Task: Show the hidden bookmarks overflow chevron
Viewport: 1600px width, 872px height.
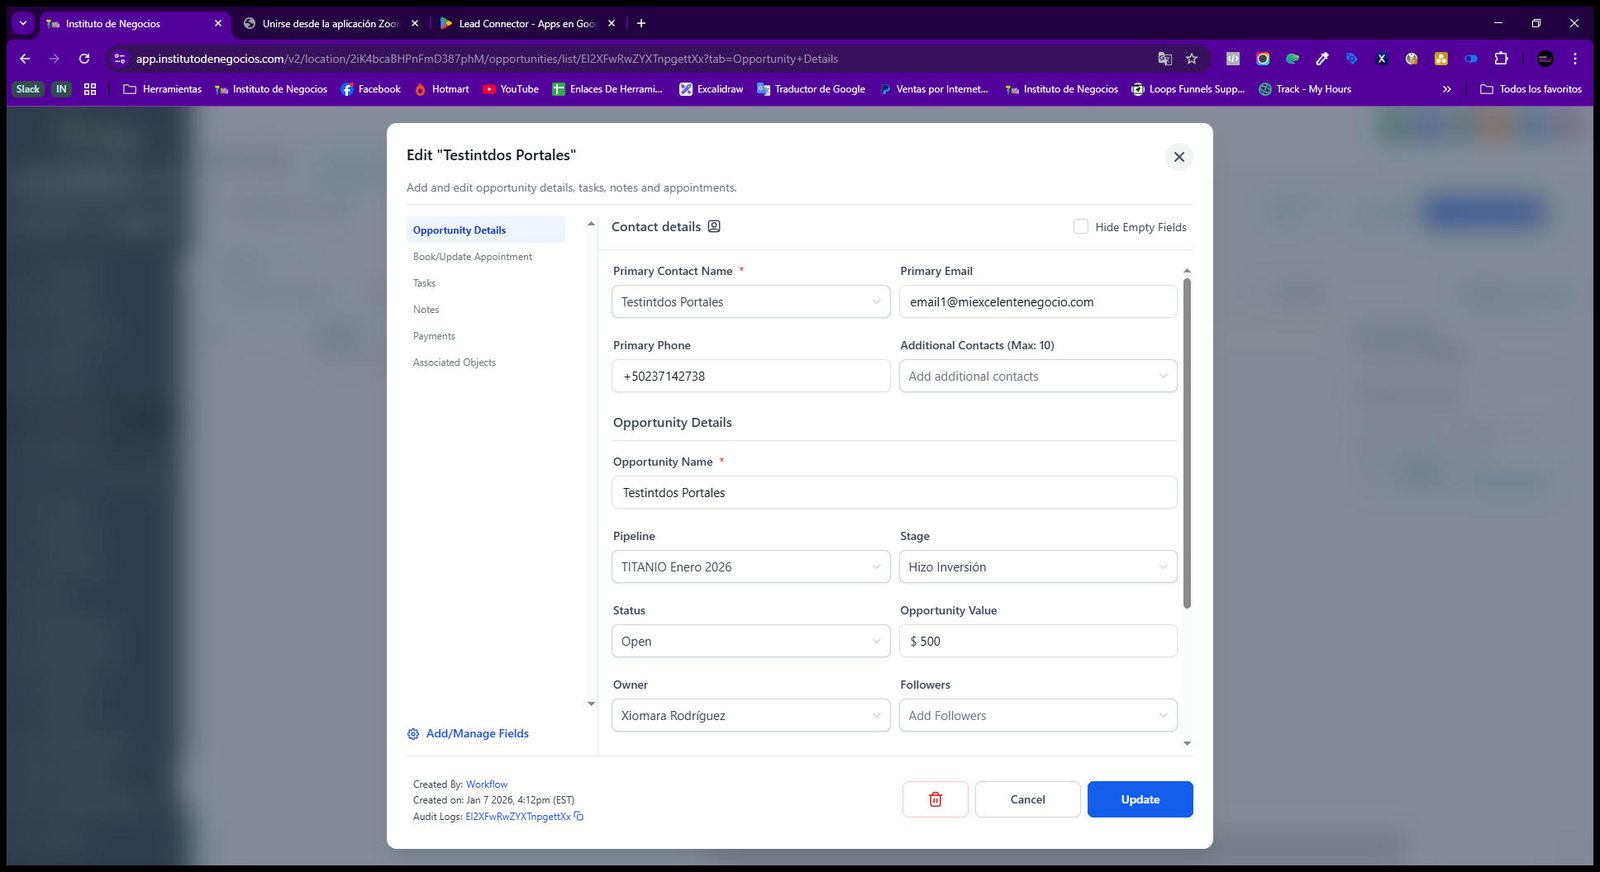Action: coord(1446,89)
